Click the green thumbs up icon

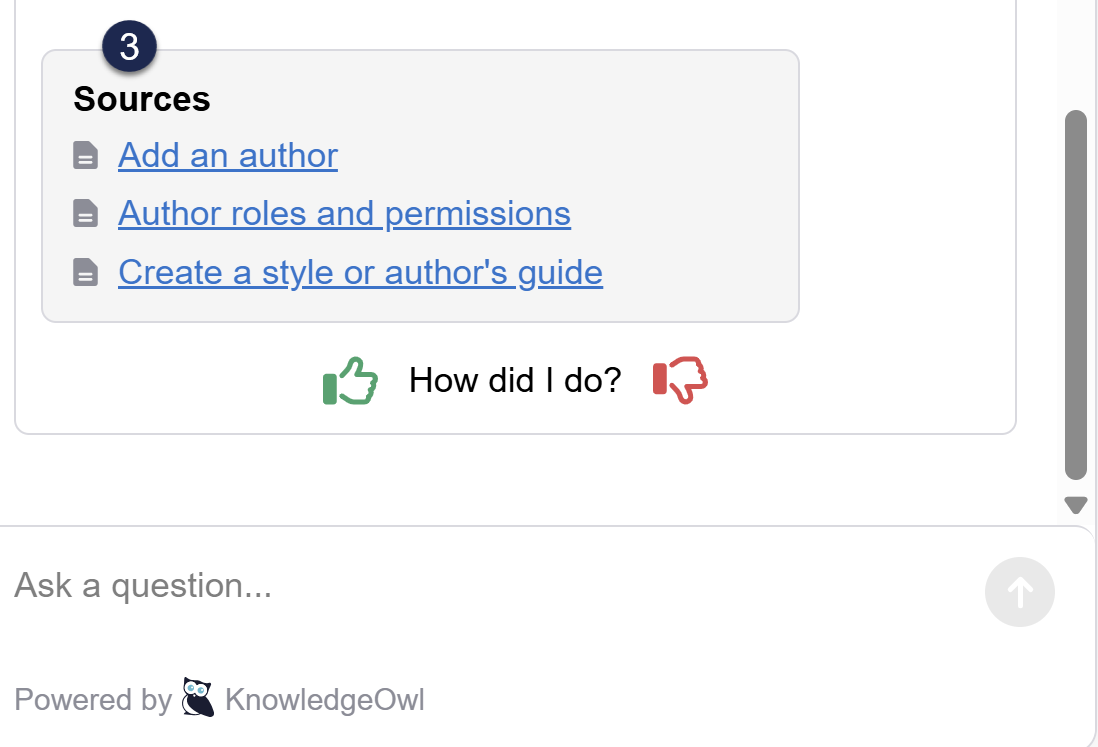pos(350,382)
